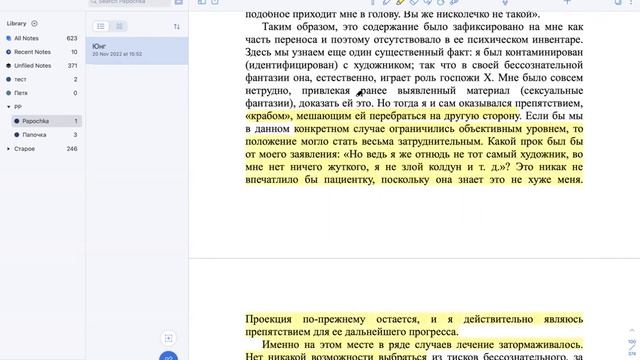
Task: Click the 246 count beside Старое
Action: pyautogui.click(x=72, y=149)
